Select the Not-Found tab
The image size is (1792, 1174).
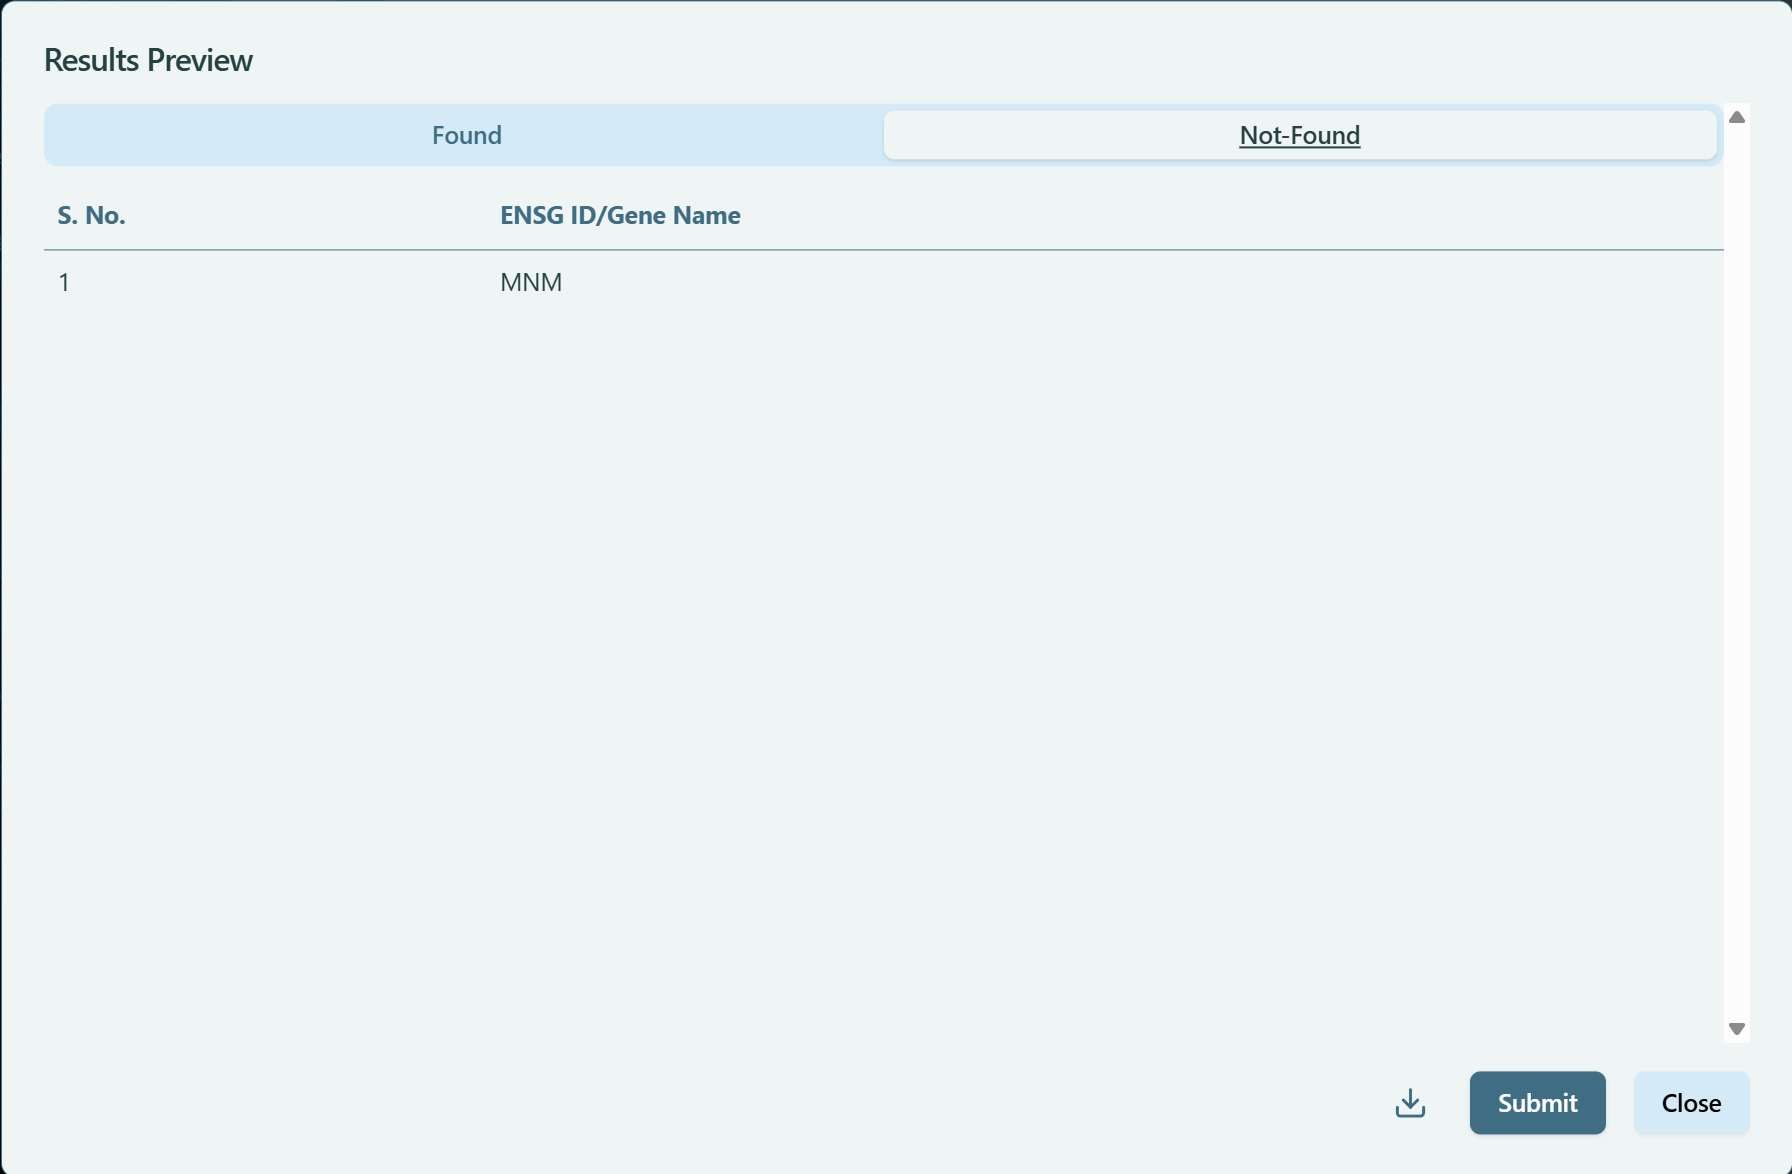pos(1299,135)
